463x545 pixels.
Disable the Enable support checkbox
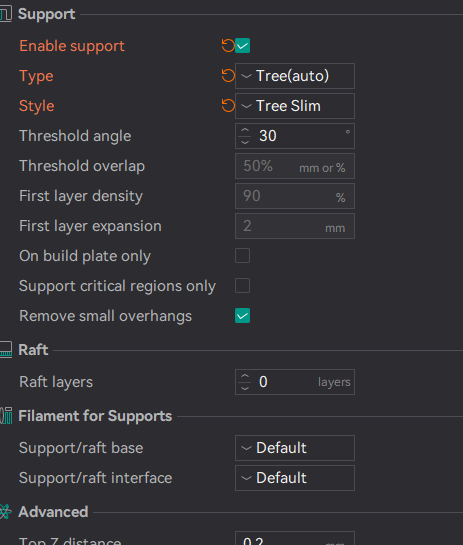pos(242,46)
